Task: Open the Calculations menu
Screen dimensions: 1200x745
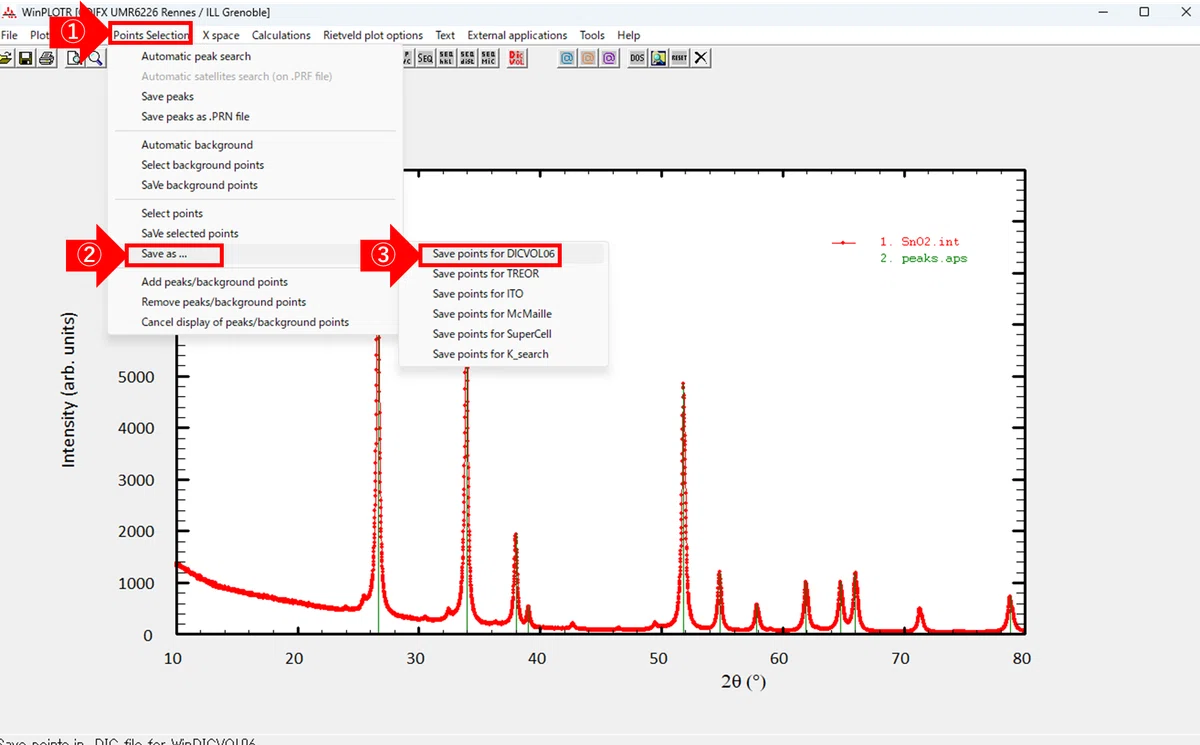Action: [281, 35]
